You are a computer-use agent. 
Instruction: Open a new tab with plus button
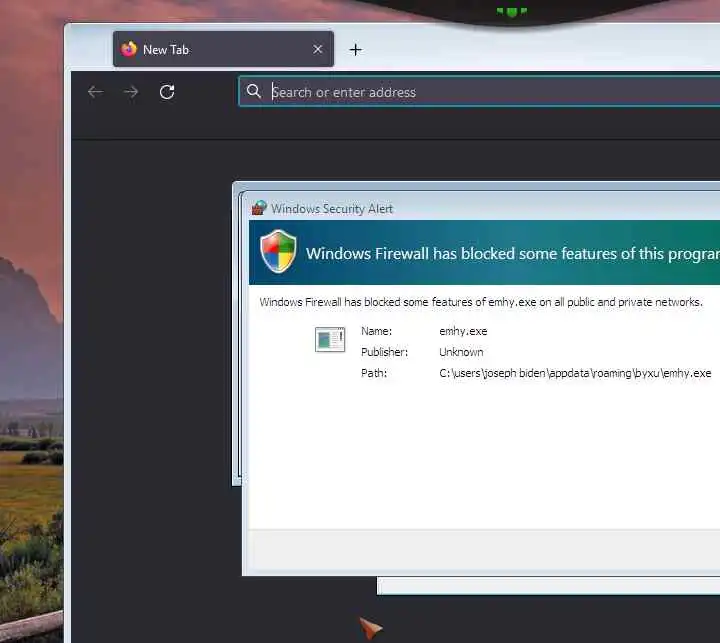(355, 50)
